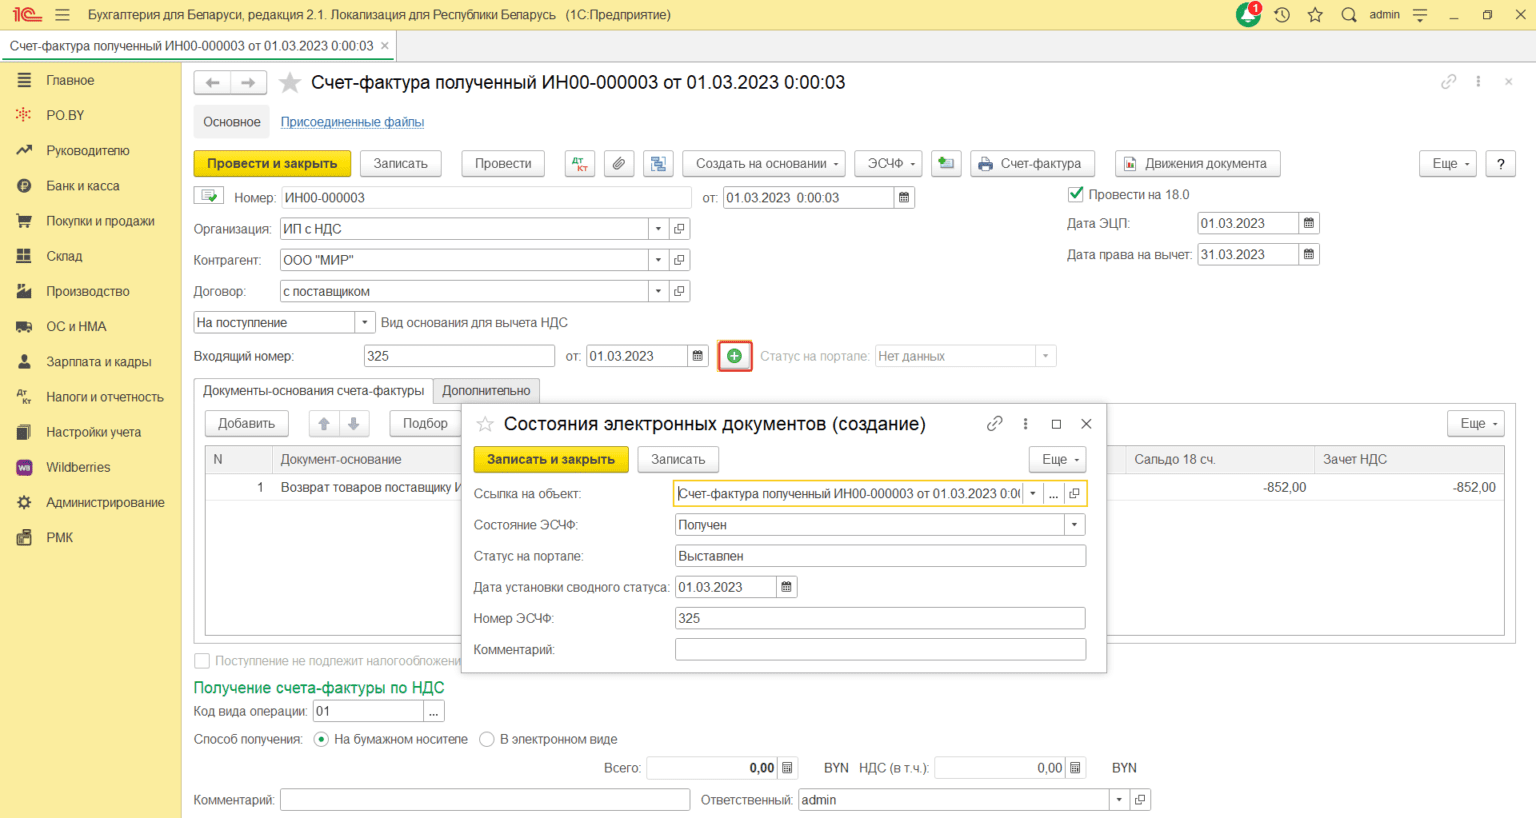Click the Комментарий field in the dialog
The width and height of the screenshot is (1536, 818).
click(x=880, y=650)
